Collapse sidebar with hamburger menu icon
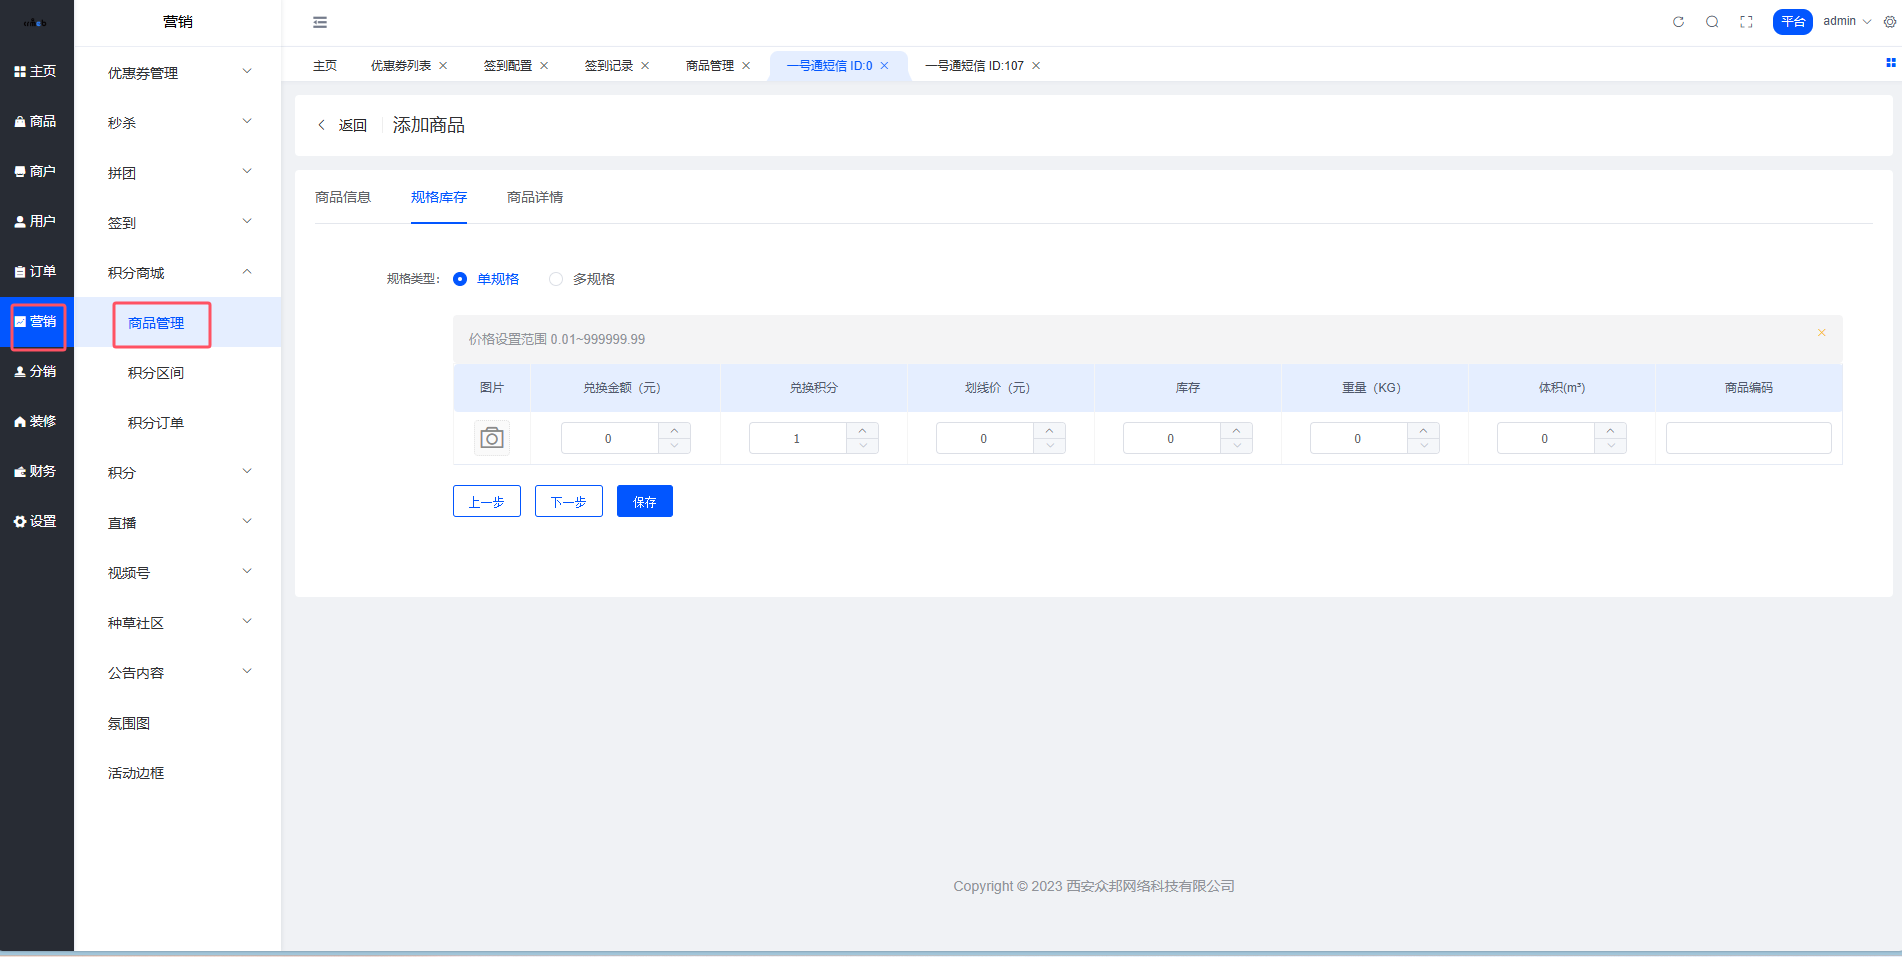 click(x=320, y=22)
